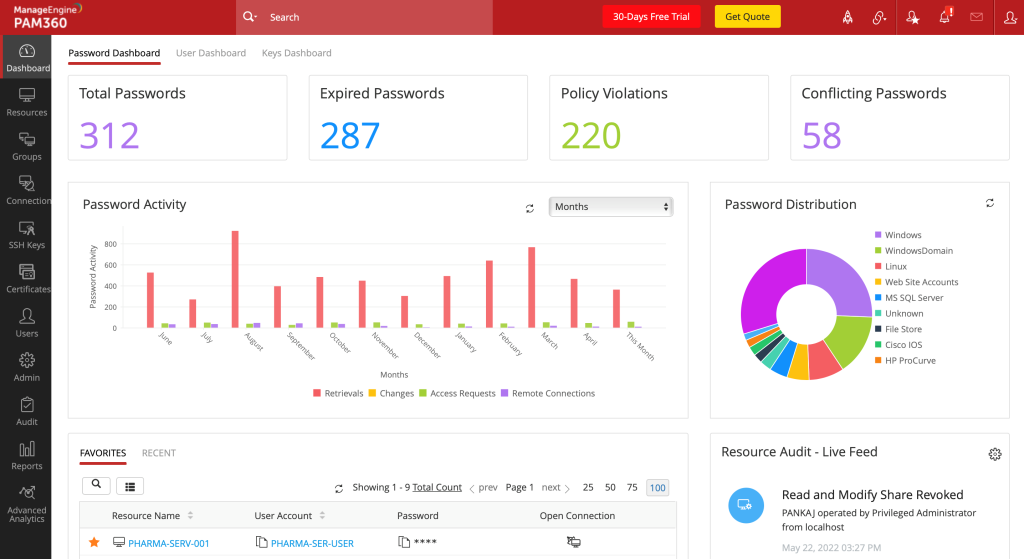This screenshot has width=1024, height=559.
Task: Click the Get Quote button
Action: pyautogui.click(x=747, y=17)
